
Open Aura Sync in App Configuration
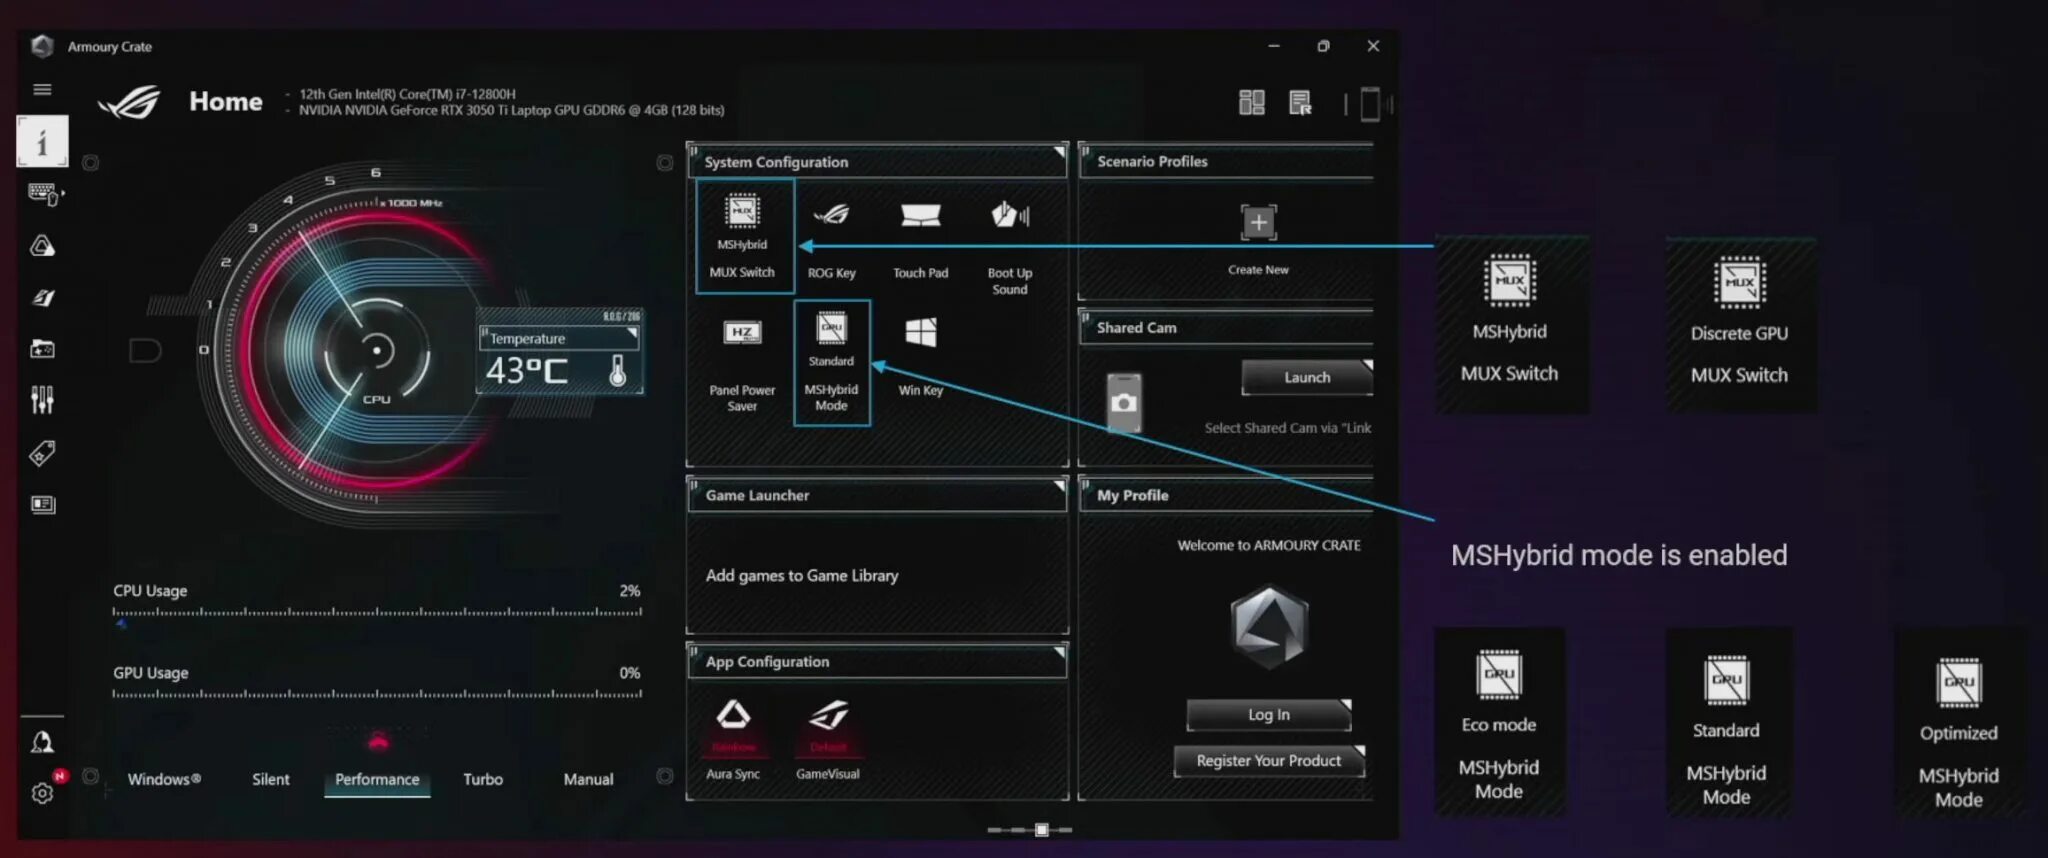click(x=733, y=739)
